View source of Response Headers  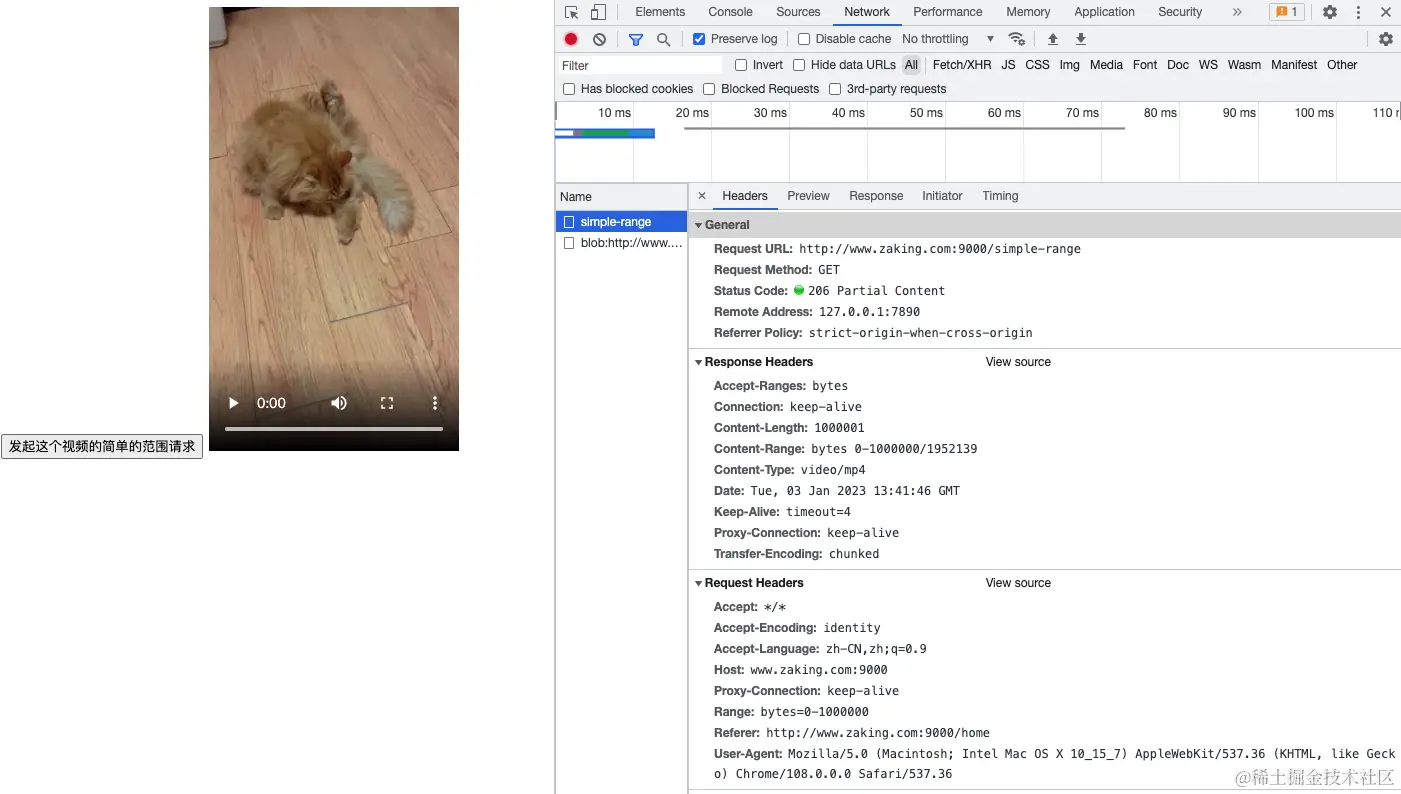pos(1018,362)
